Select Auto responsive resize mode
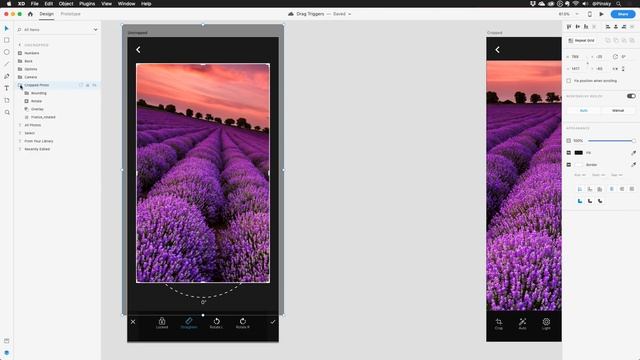The width and height of the screenshot is (640, 360). [584, 111]
